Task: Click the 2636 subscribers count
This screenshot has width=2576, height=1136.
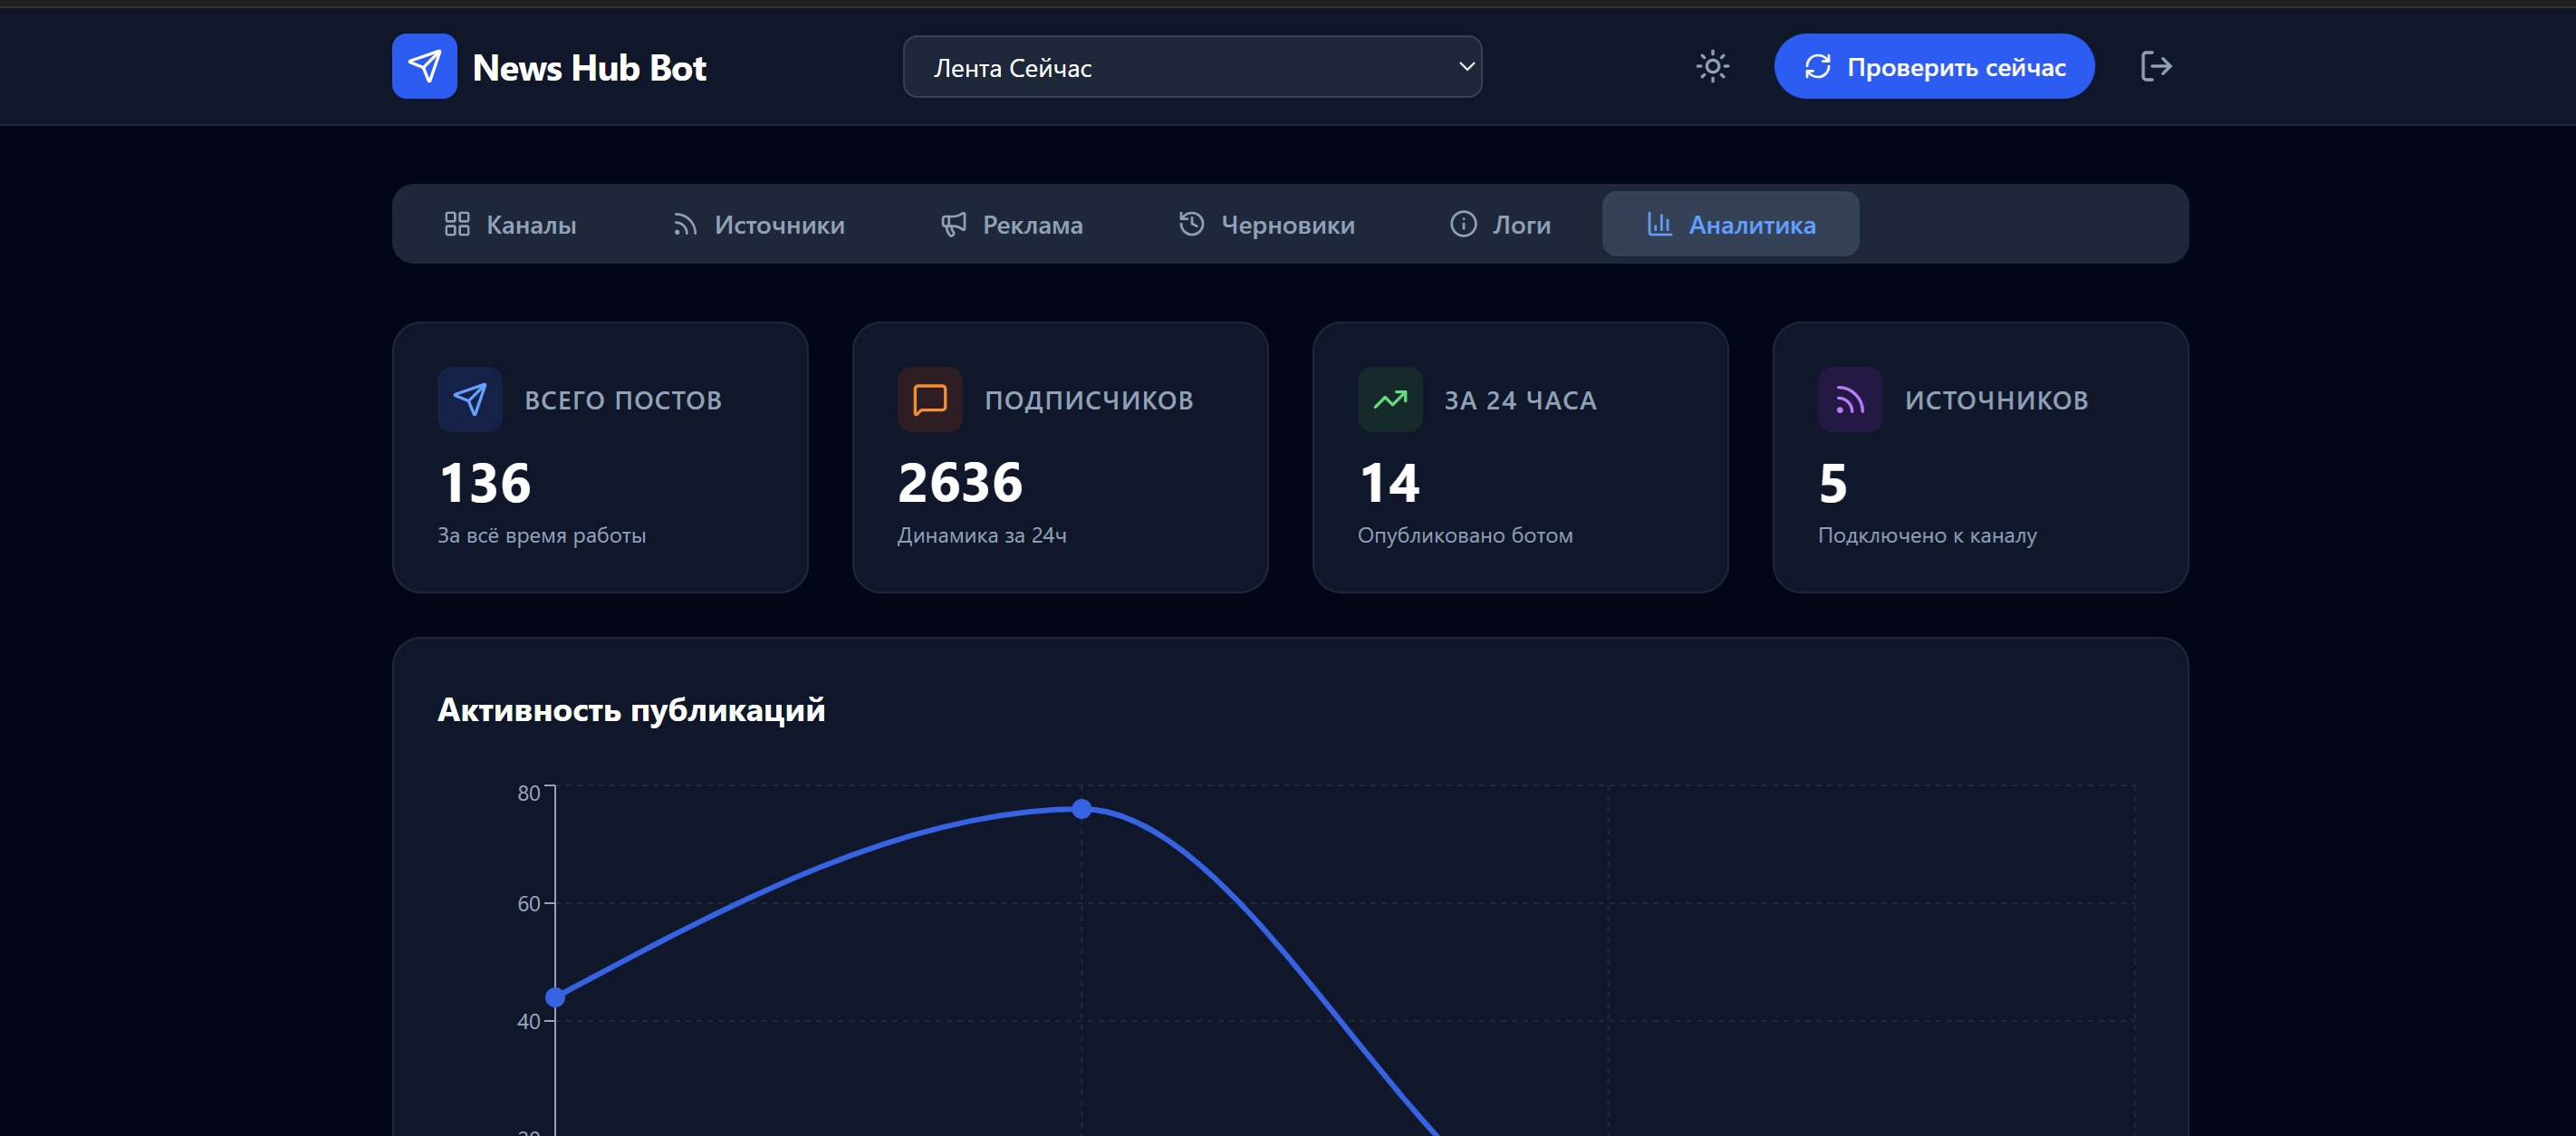Action: (x=959, y=483)
